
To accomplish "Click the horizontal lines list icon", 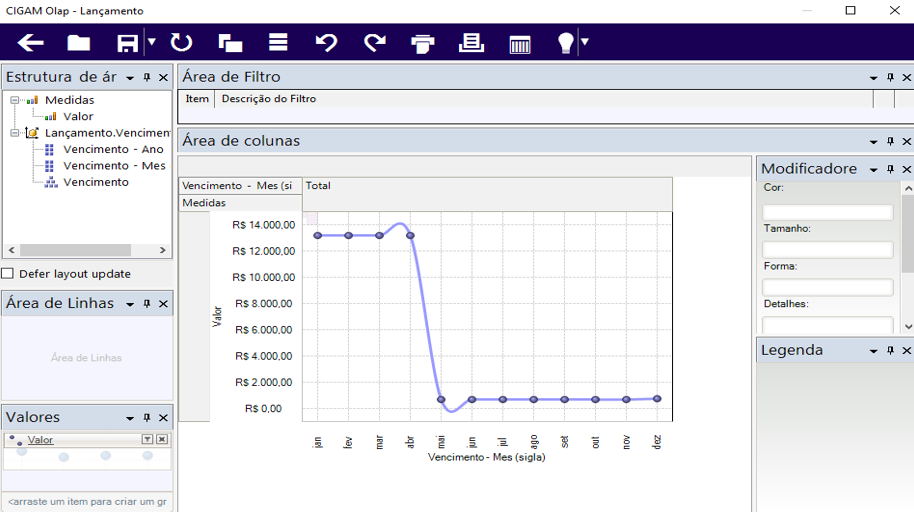I will pyautogui.click(x=278, y=42).
